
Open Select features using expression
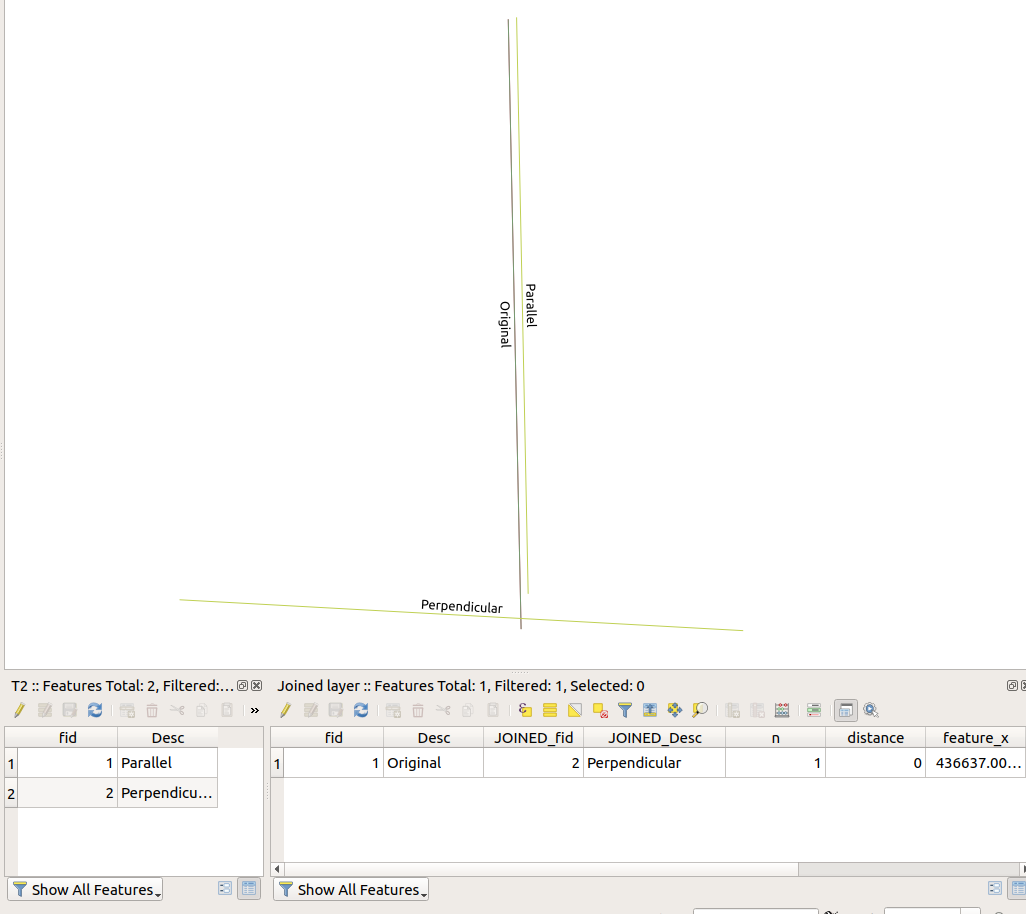point(525,710)
